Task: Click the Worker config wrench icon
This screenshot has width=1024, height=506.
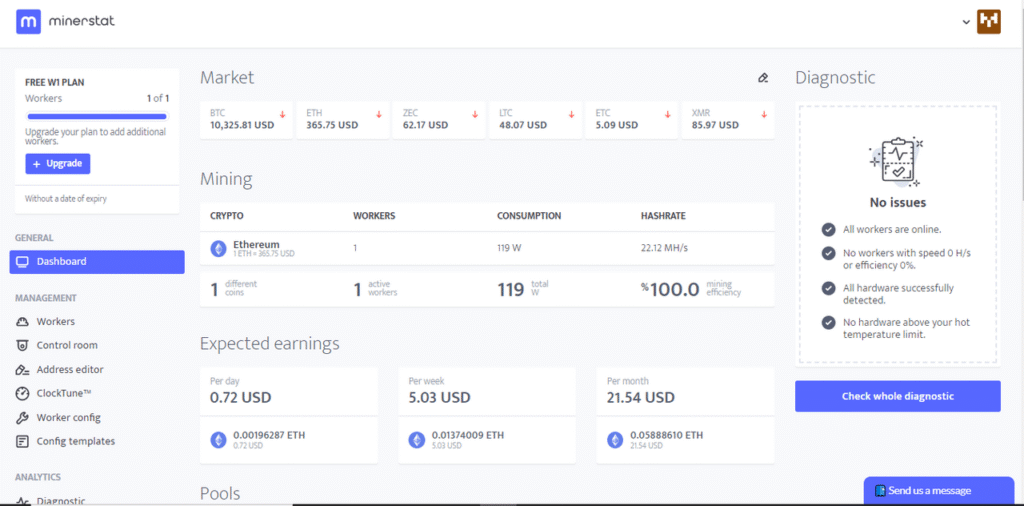Action: (x=23, y=418)
